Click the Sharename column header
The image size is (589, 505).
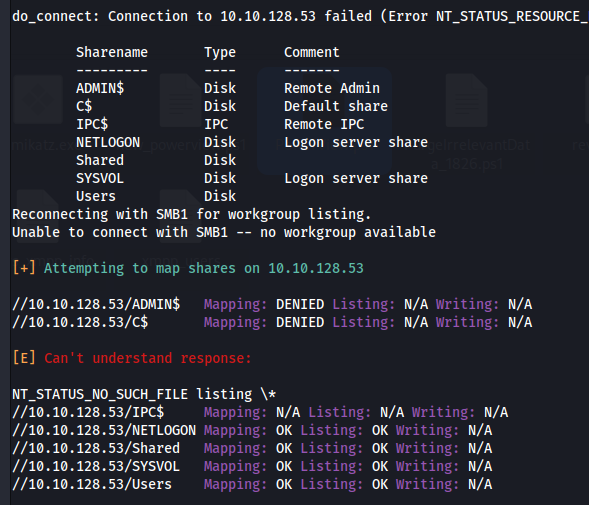(x=112, y=52)
